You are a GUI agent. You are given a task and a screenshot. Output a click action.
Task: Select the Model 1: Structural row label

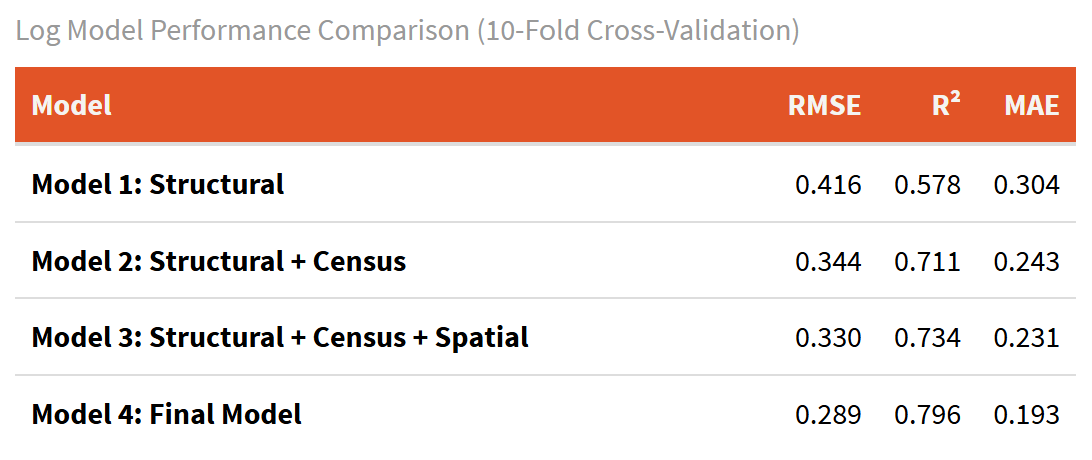(158, 184)
